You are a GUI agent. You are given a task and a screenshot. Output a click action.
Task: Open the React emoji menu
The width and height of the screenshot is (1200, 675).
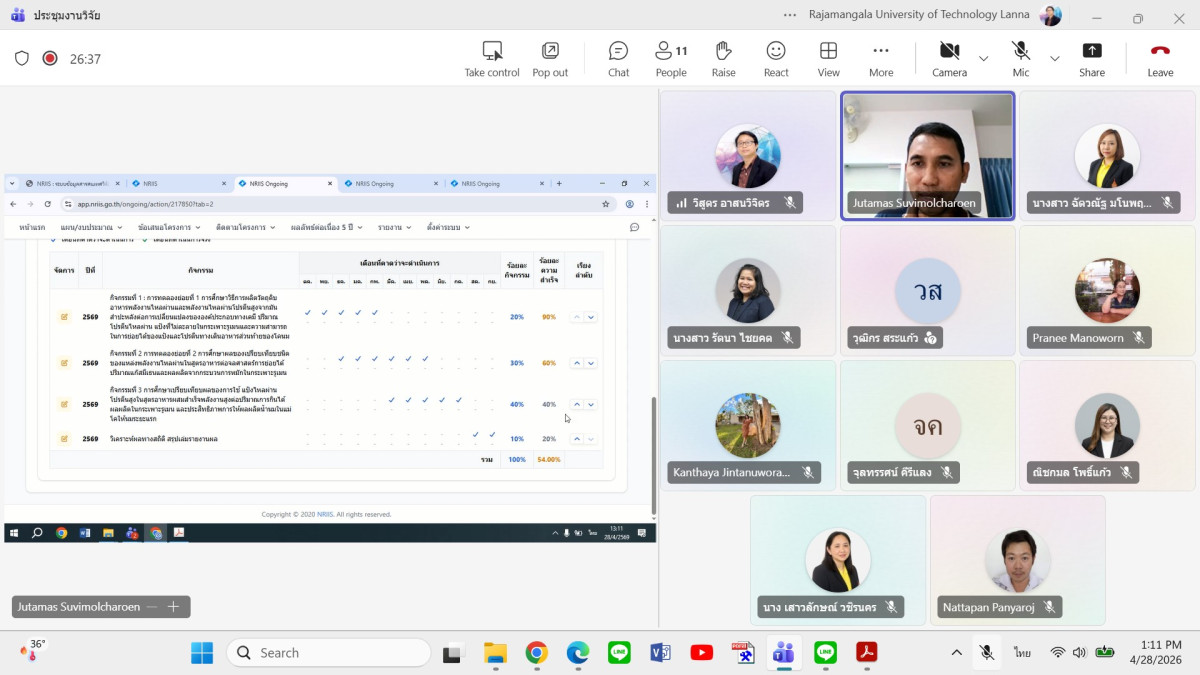[776, 59]
